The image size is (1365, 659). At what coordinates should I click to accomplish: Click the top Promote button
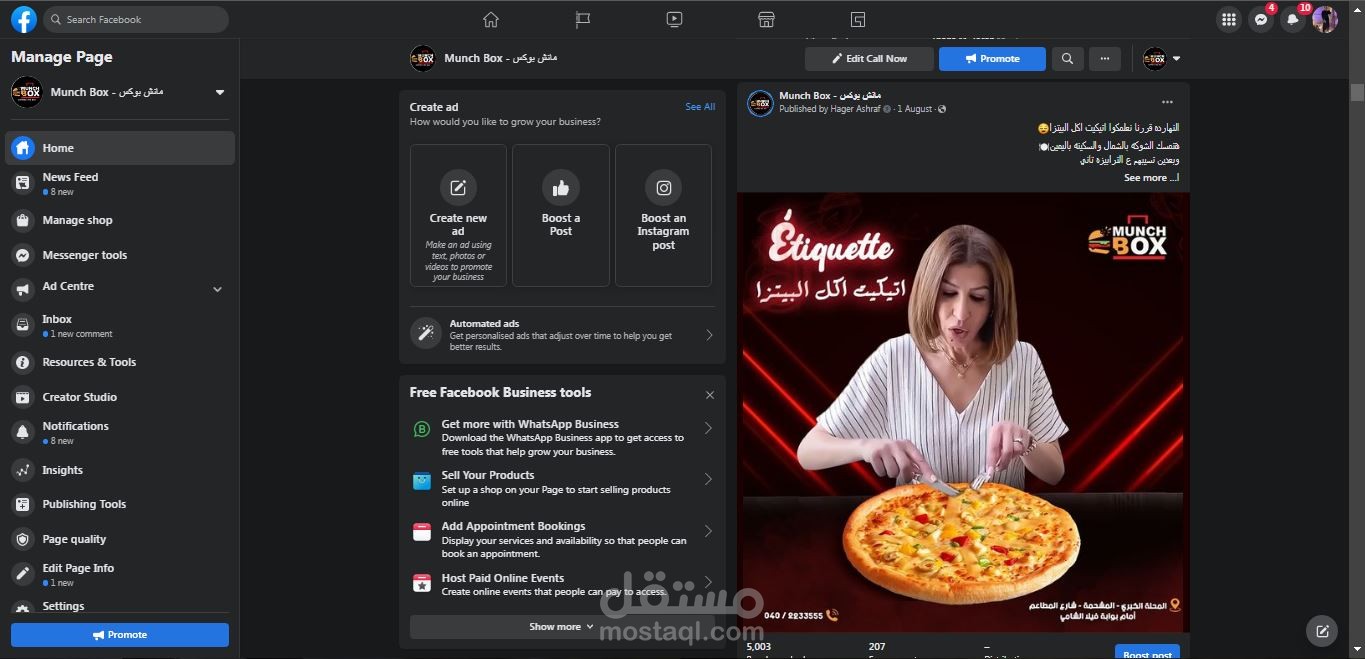(x=992, y=59)
